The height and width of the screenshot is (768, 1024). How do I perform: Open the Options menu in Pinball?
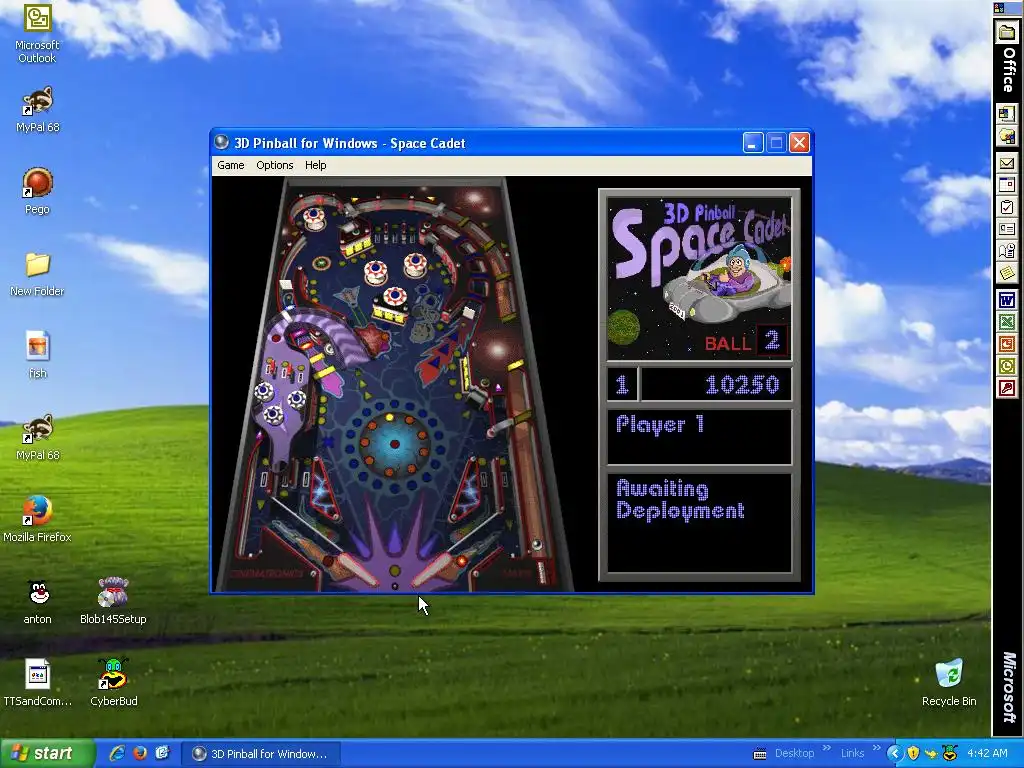coord(274,165)
